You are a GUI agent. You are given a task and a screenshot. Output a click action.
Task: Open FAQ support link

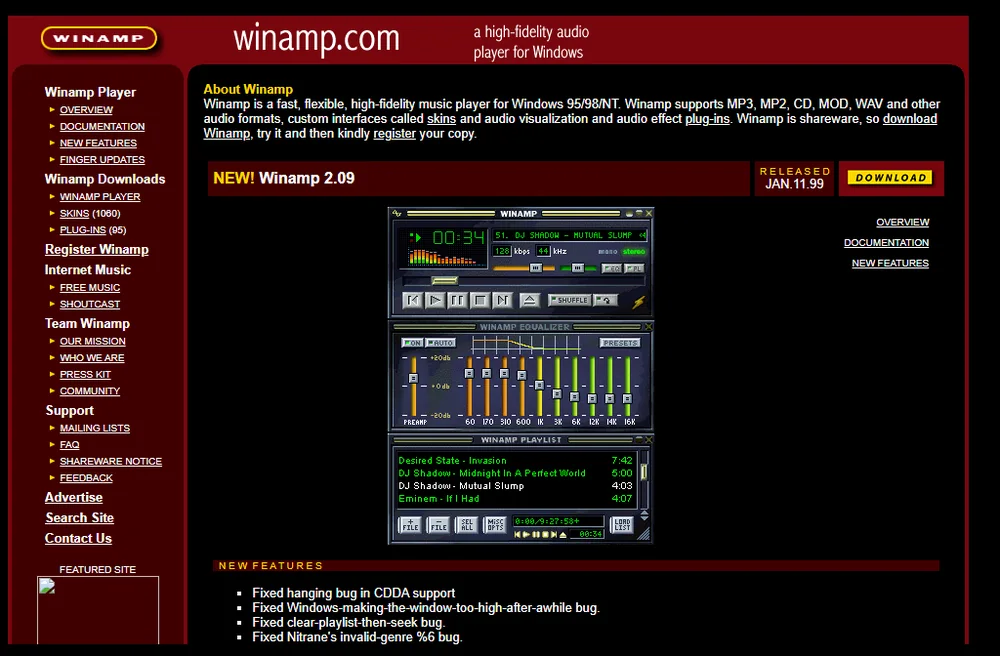[x=70, y=444]
